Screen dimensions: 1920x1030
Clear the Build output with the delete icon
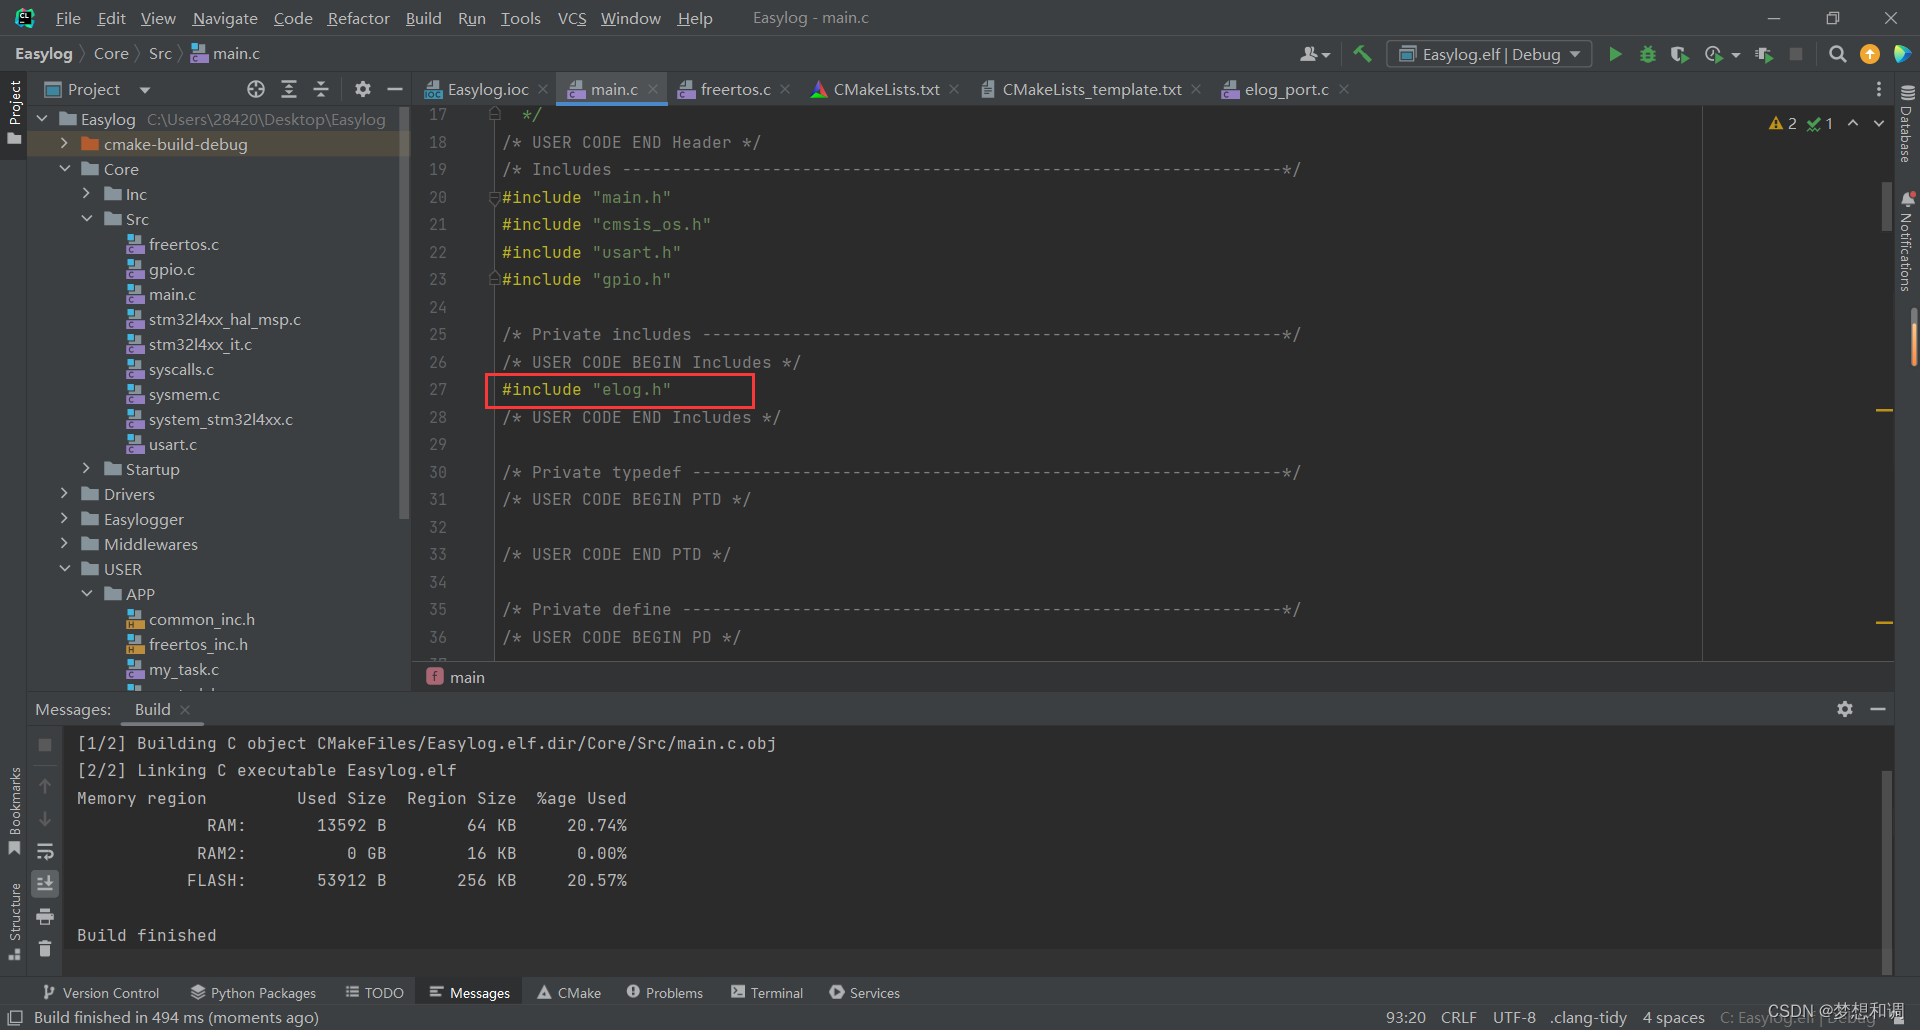(44, 948)
